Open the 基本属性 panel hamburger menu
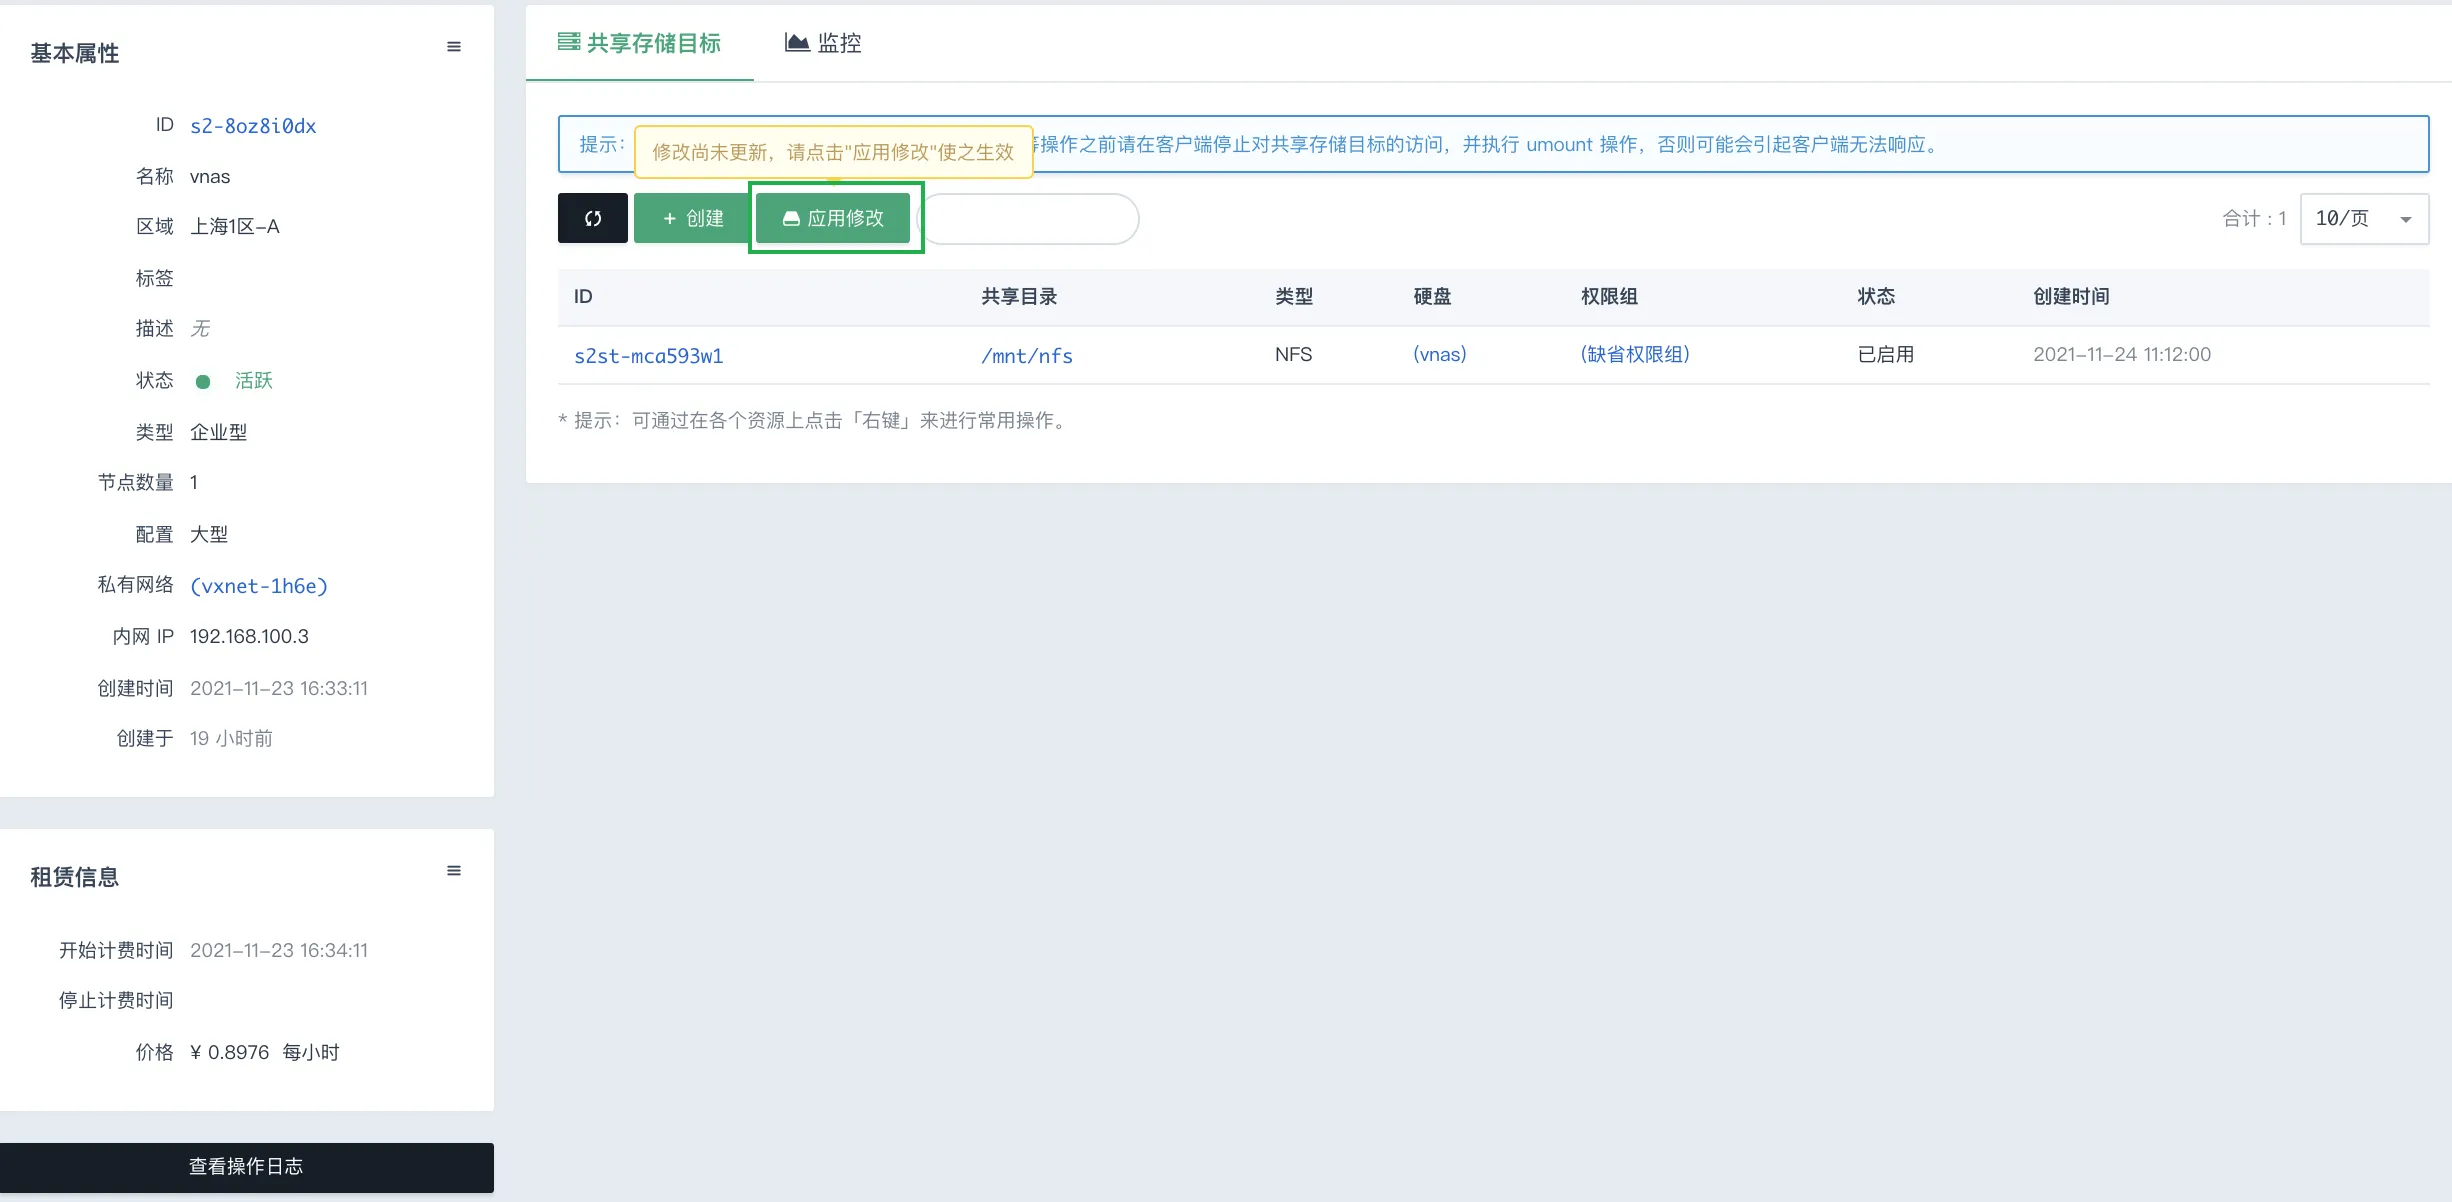The height and width of the screenshot is (1202, 2452). click(454, 47)
